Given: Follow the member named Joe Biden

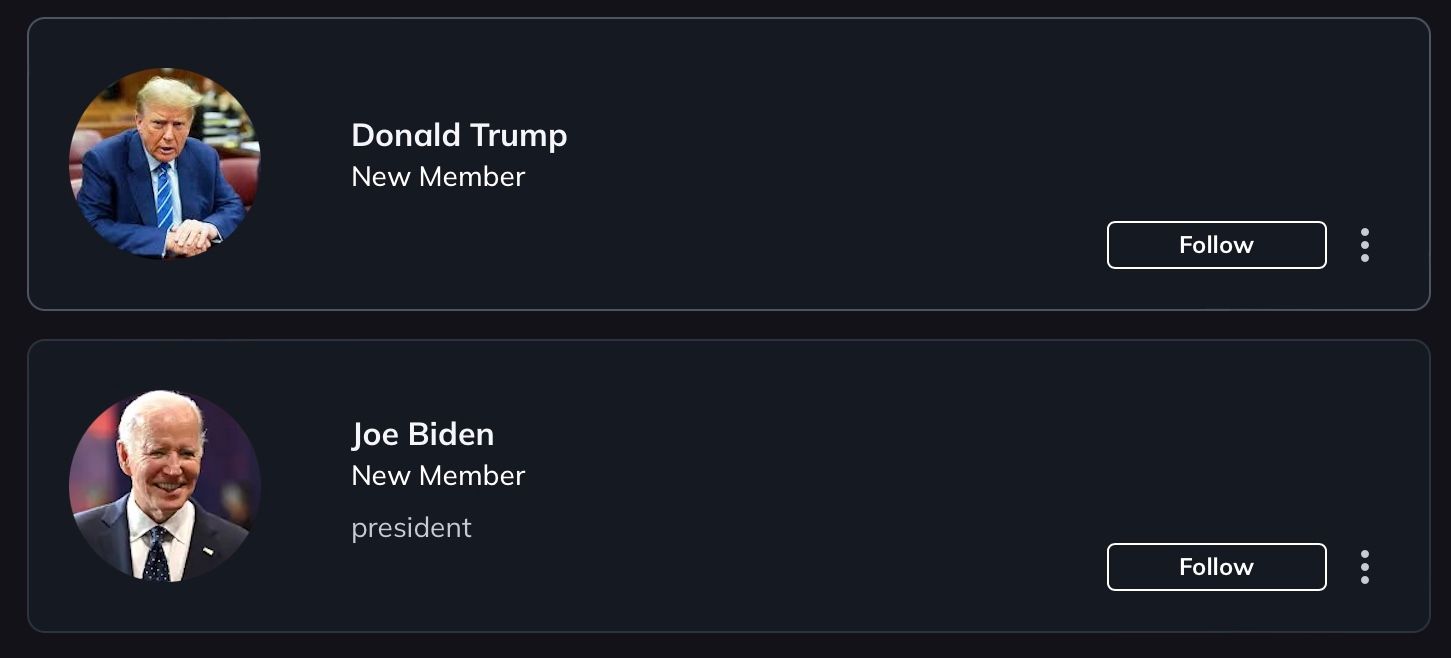Looking at the screenshot, I should pos(1216,567).
